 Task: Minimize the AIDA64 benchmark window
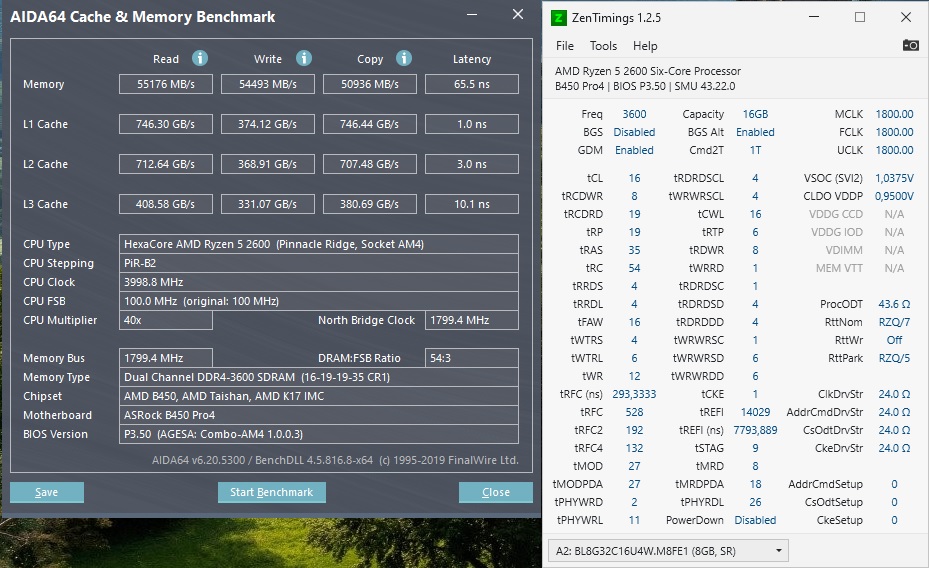[x=472, y=15]
